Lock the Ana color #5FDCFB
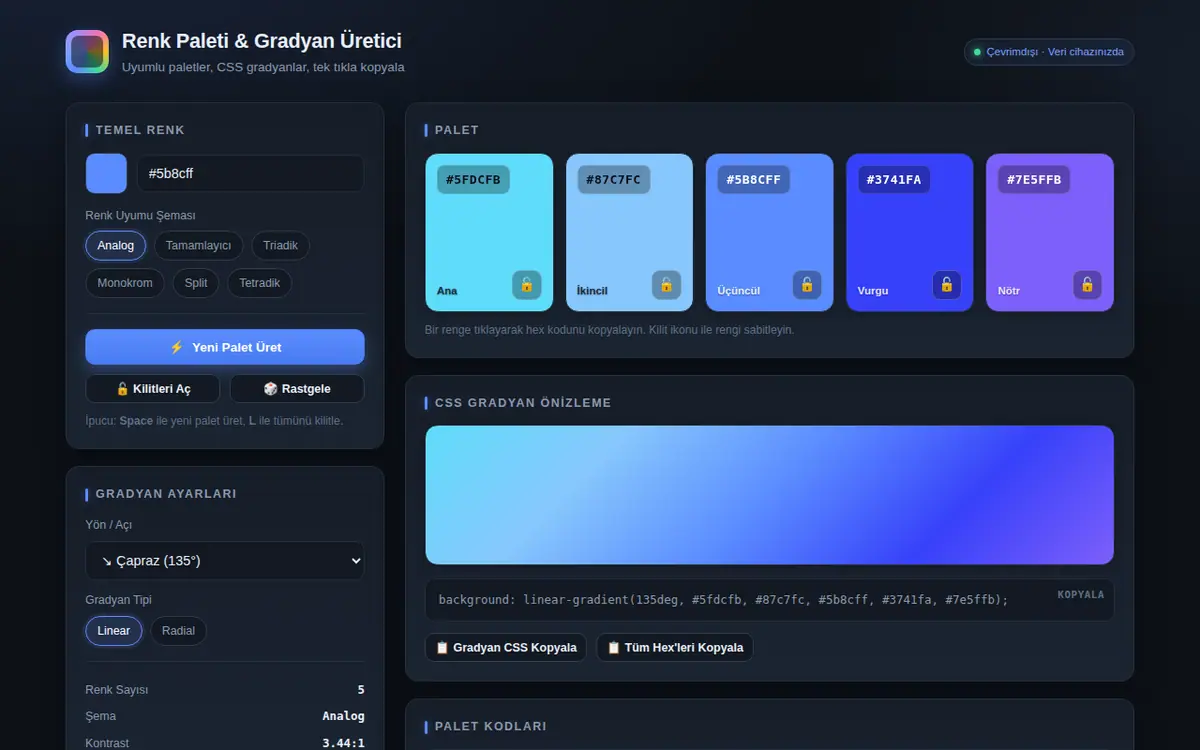 [527, 285]
